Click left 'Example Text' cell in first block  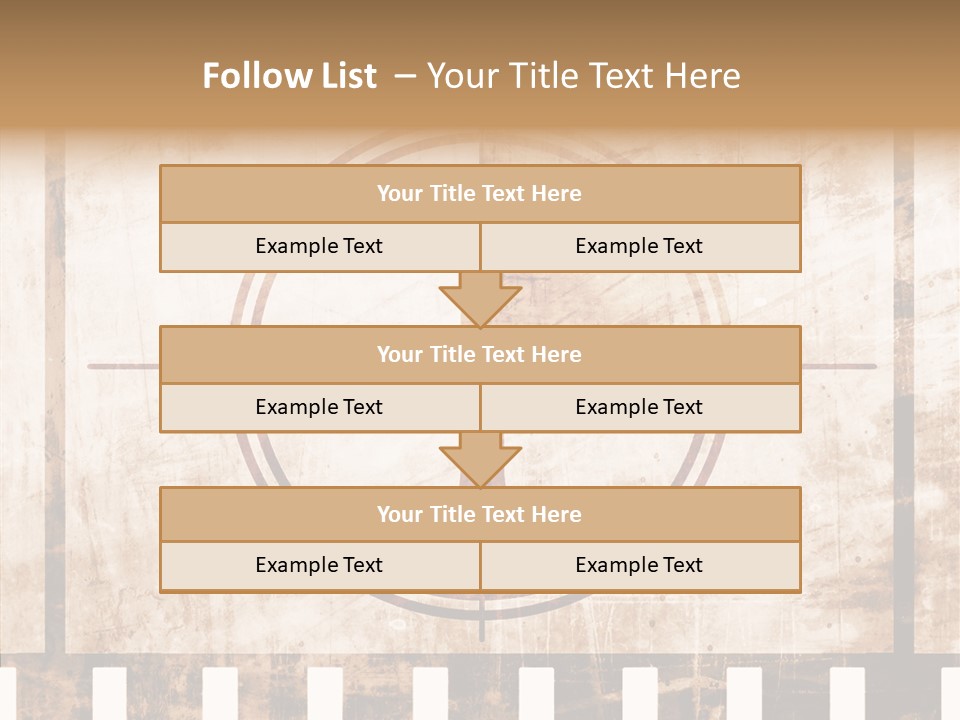[x=319, y=246]
